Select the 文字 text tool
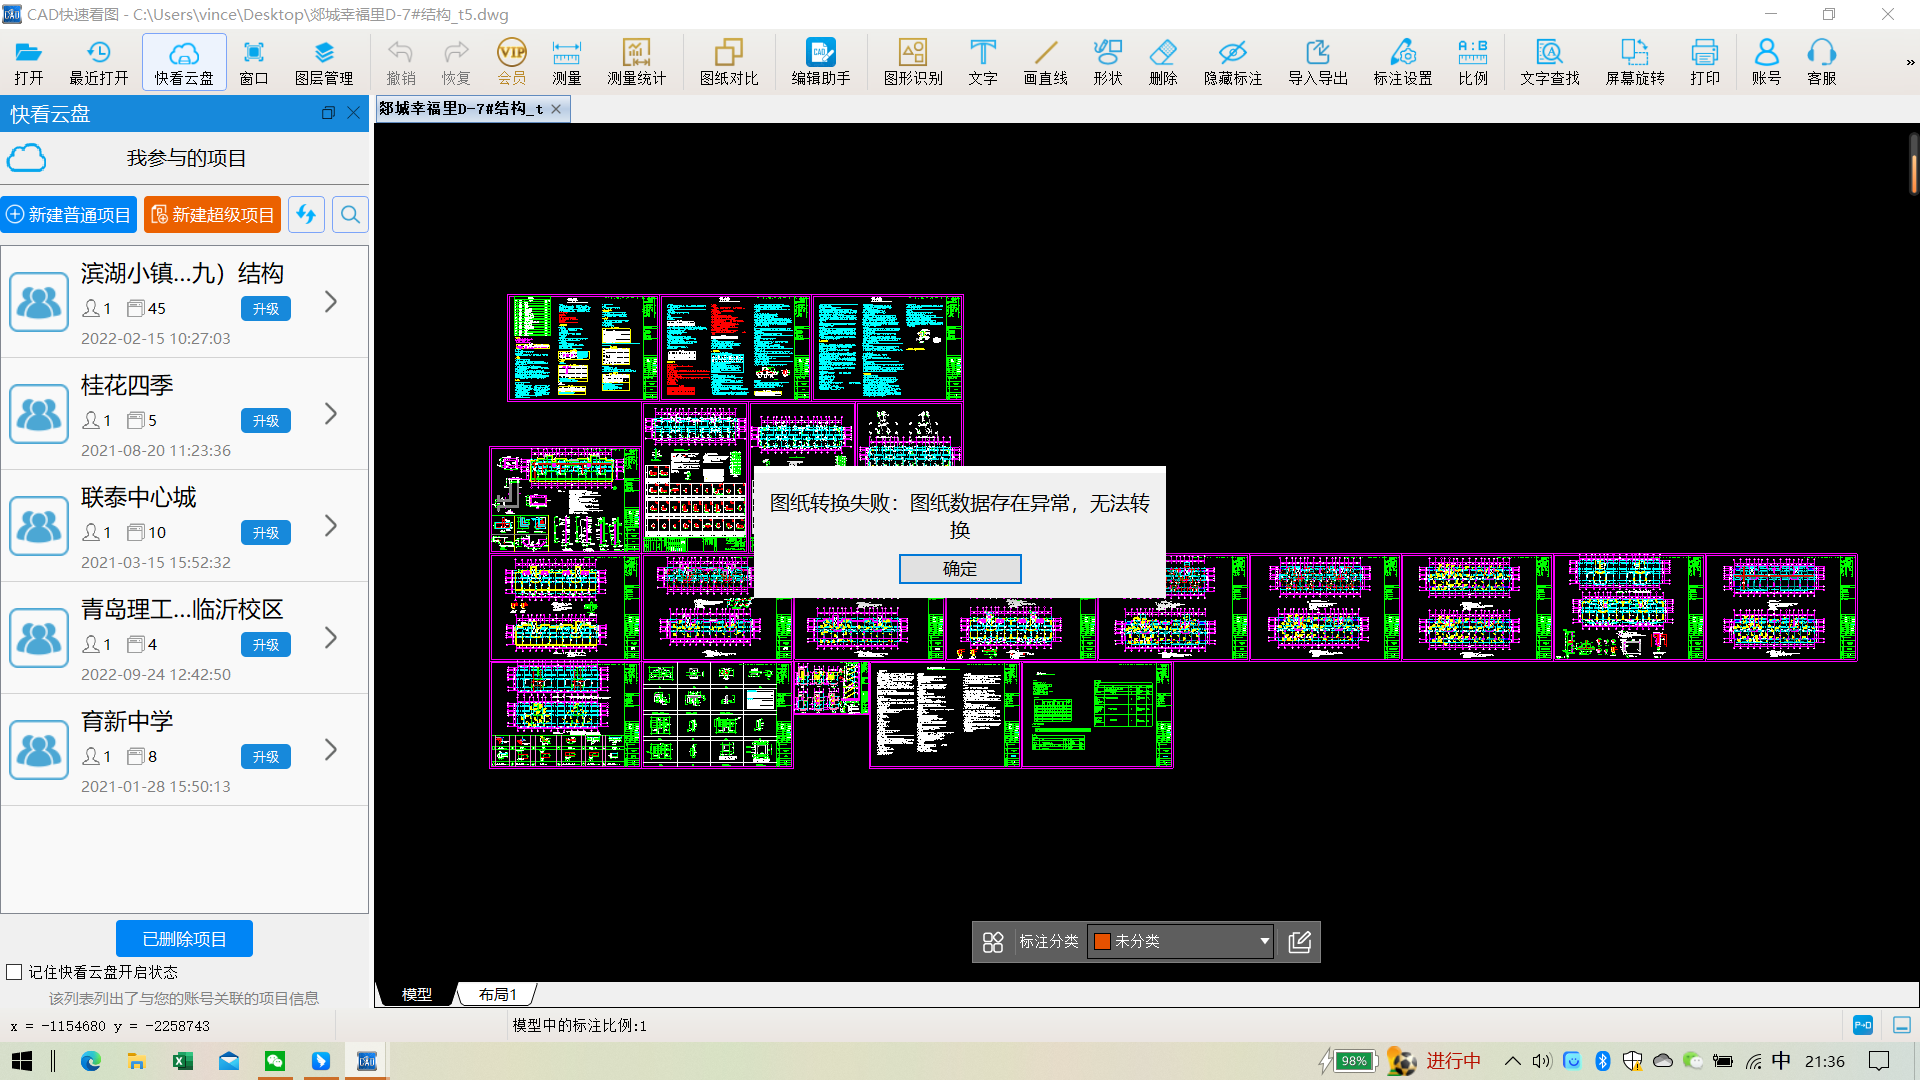 [983, 62]
